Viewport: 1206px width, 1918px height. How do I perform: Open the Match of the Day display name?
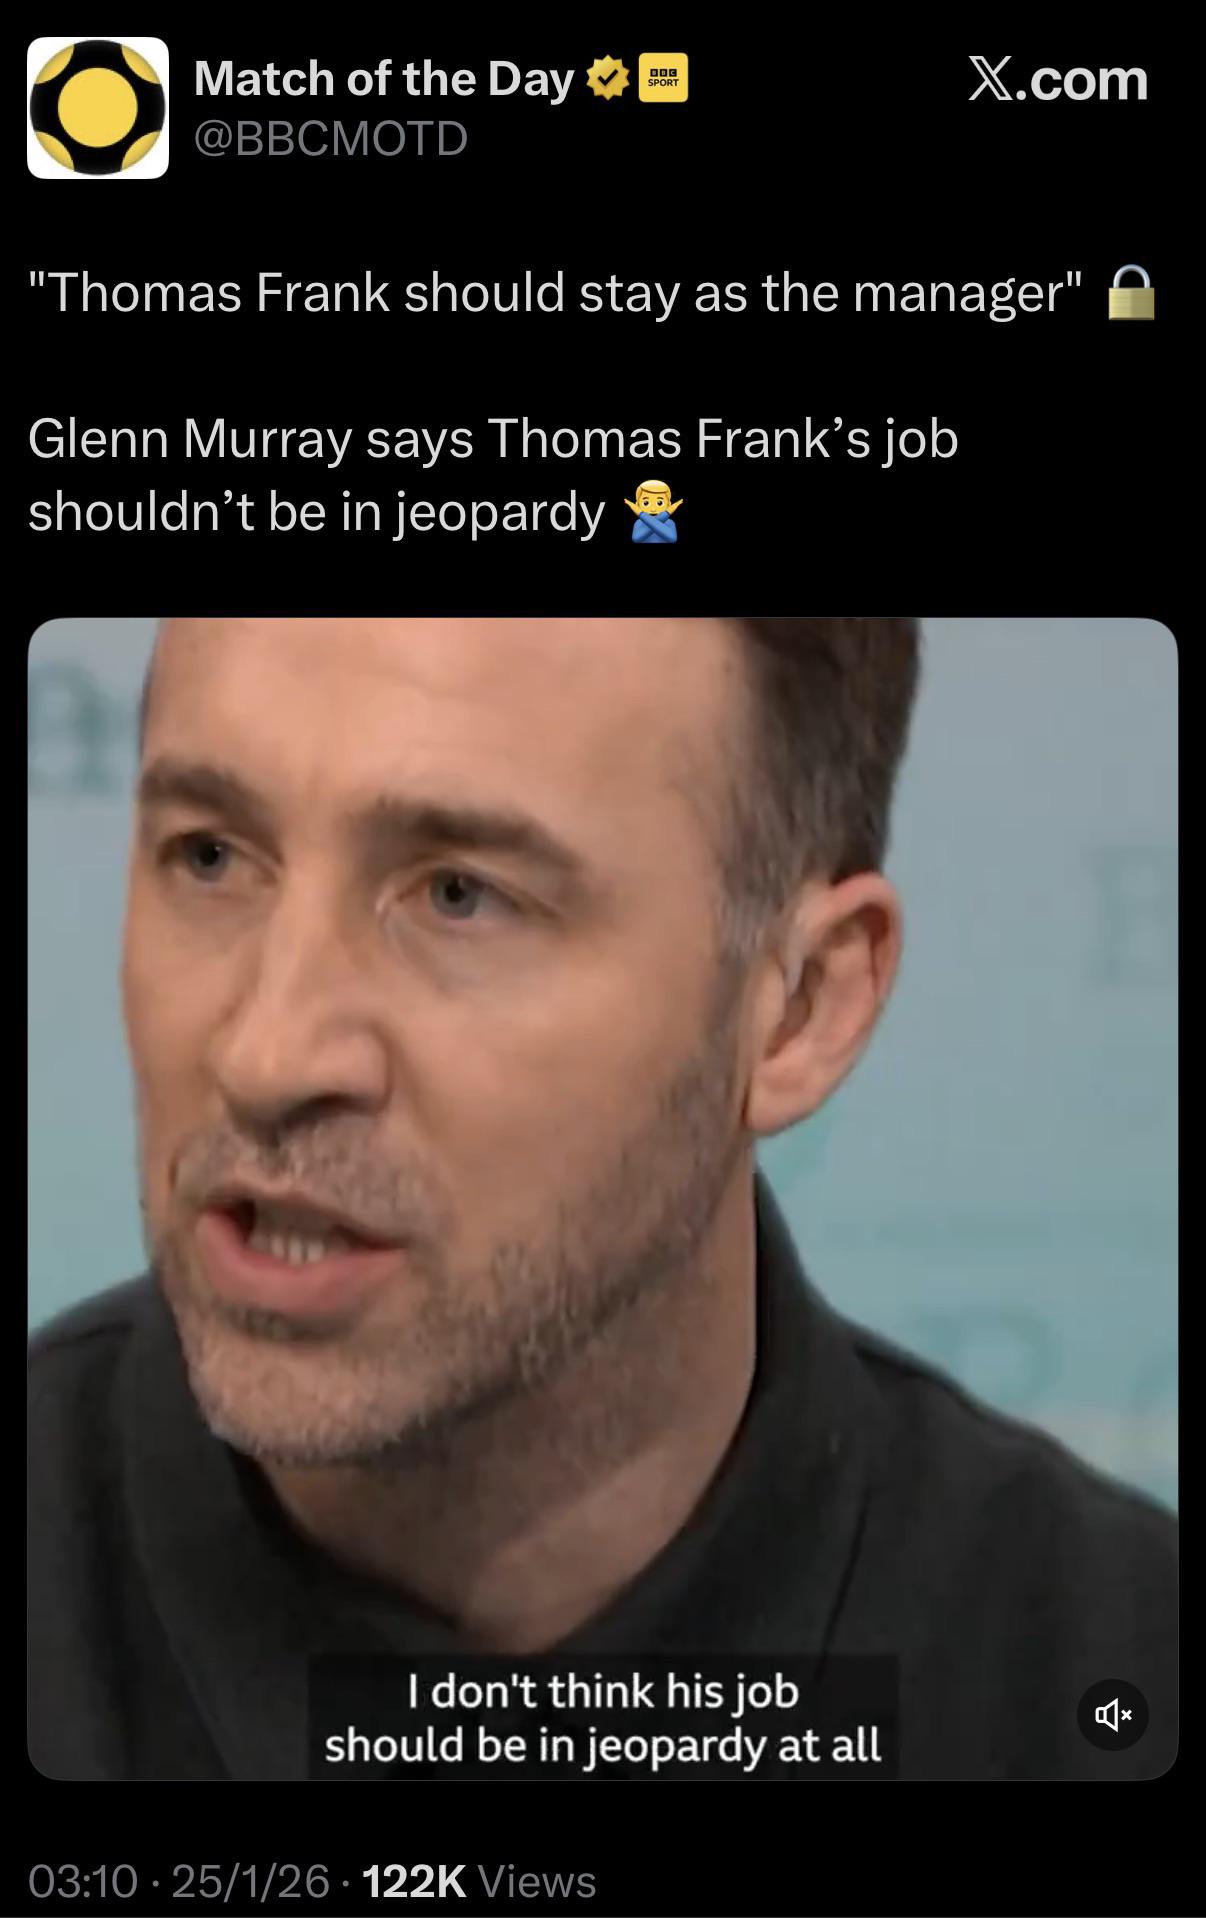383,79
